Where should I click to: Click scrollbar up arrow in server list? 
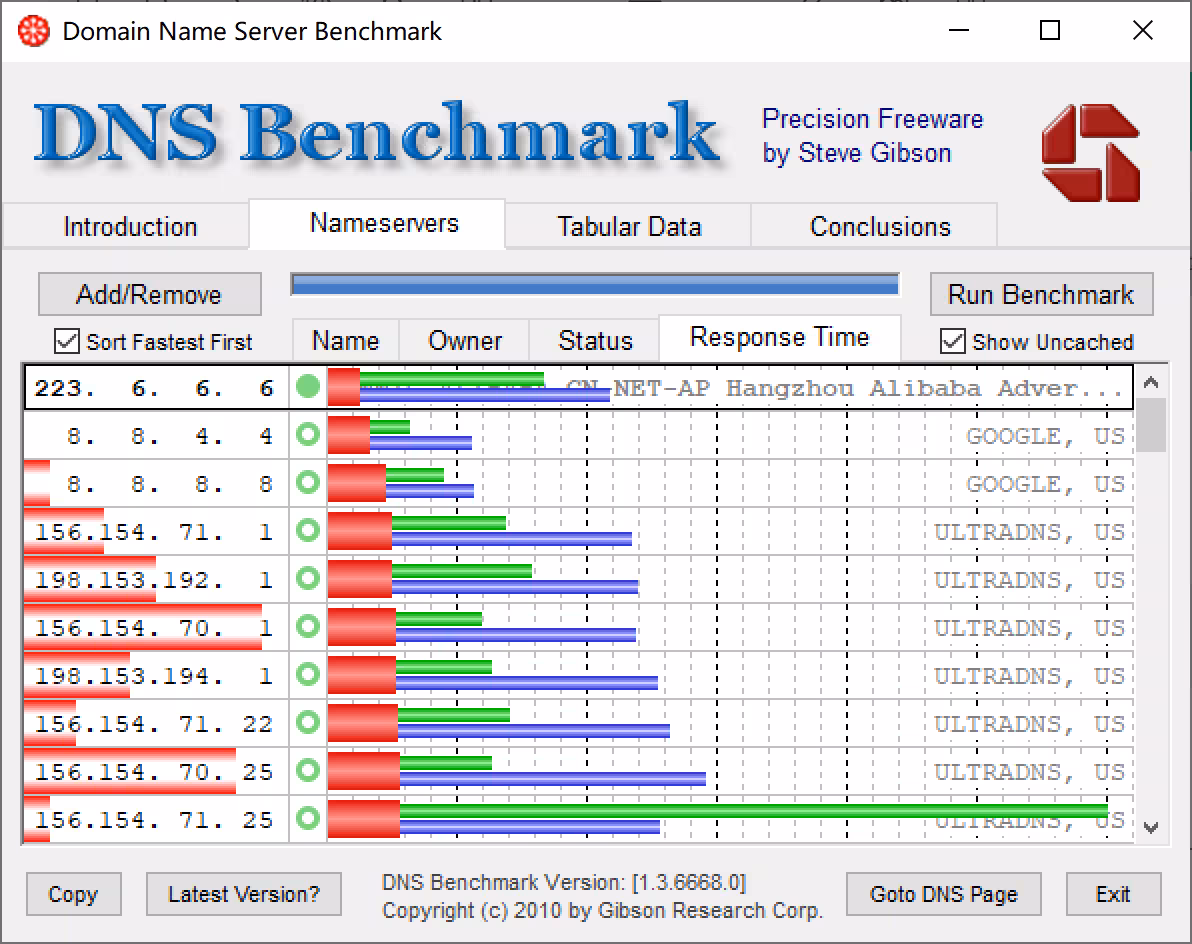[1151, 382]
